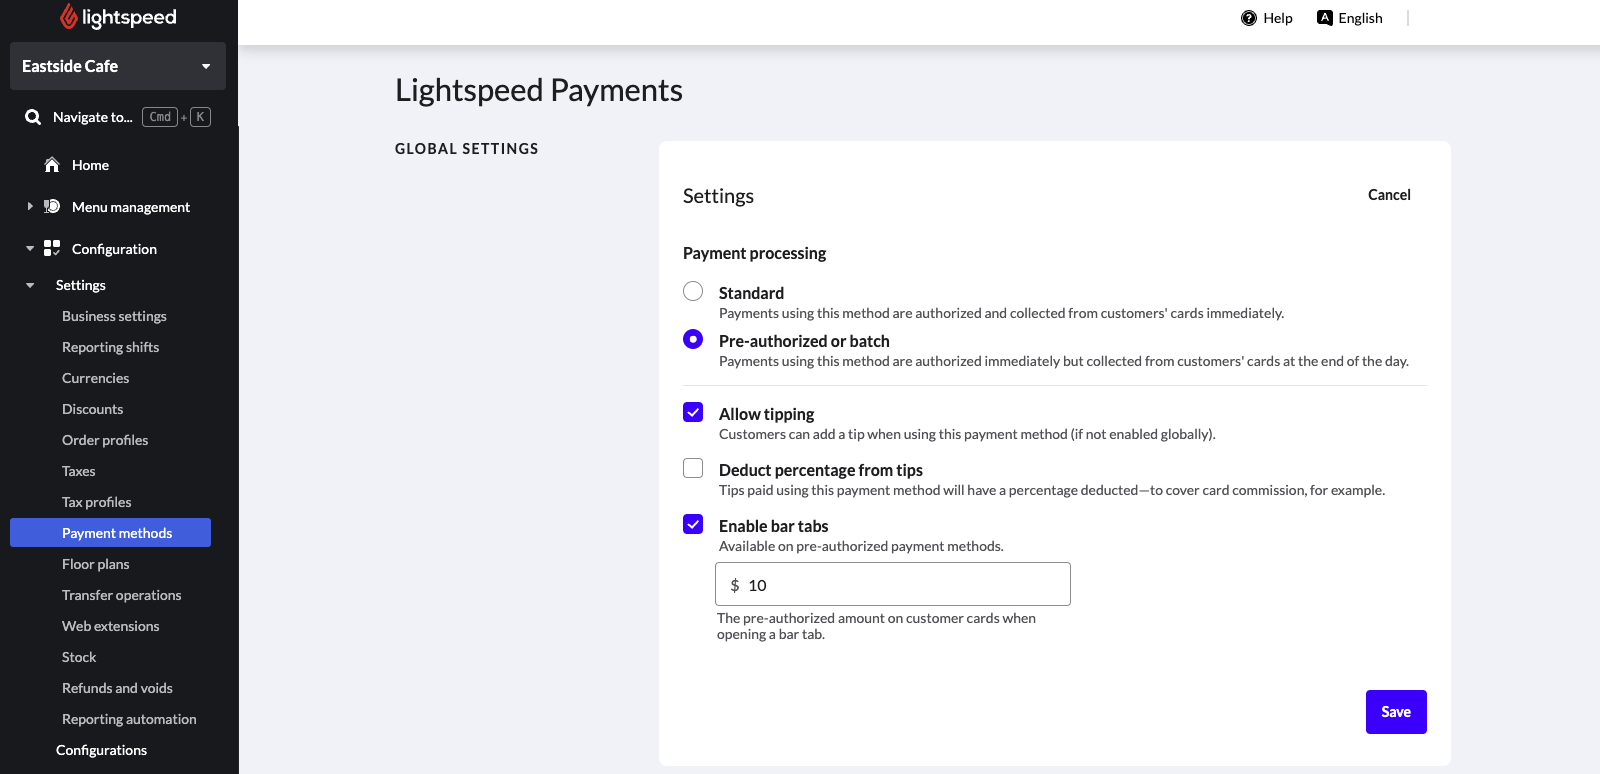The image size is (1600, 774).
Task: Open Stock settings
Action: pos(79,657)
